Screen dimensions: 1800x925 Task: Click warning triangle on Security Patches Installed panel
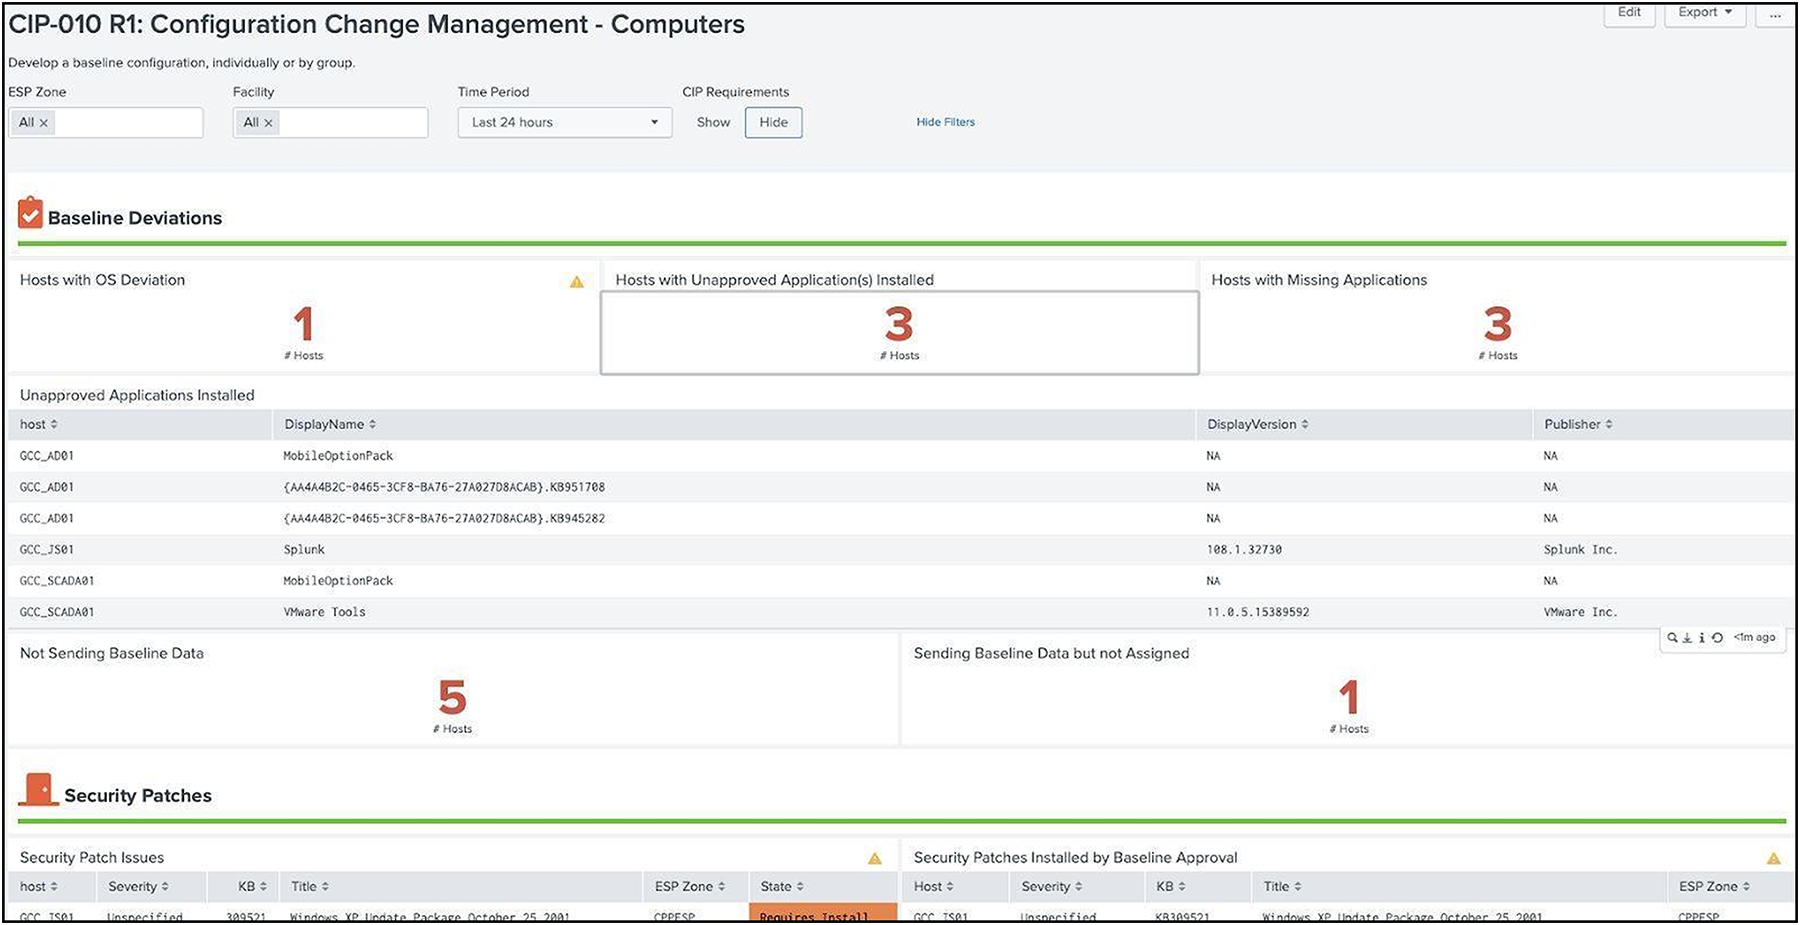[1774, 858]
